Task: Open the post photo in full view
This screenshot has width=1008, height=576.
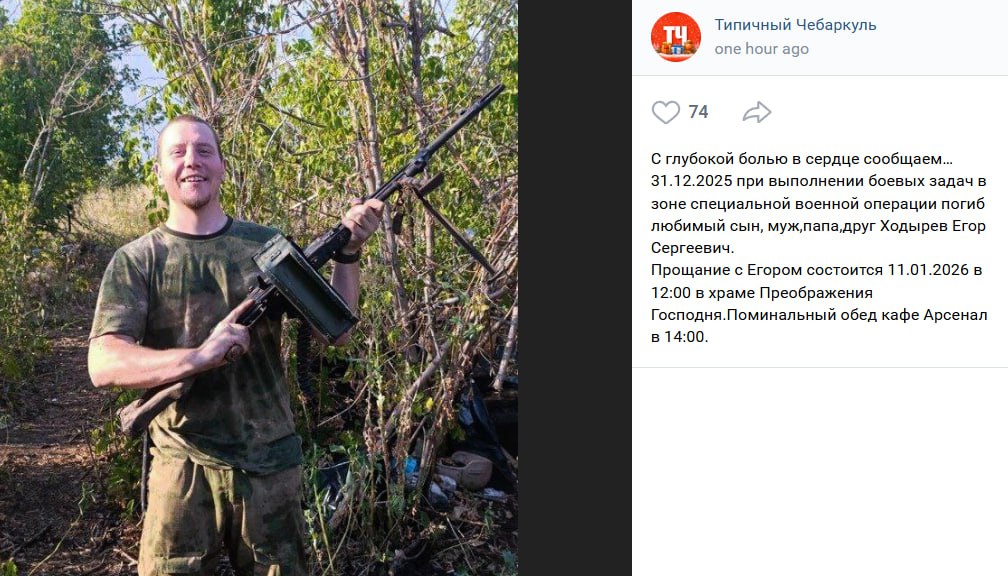Action: (258, 288)
